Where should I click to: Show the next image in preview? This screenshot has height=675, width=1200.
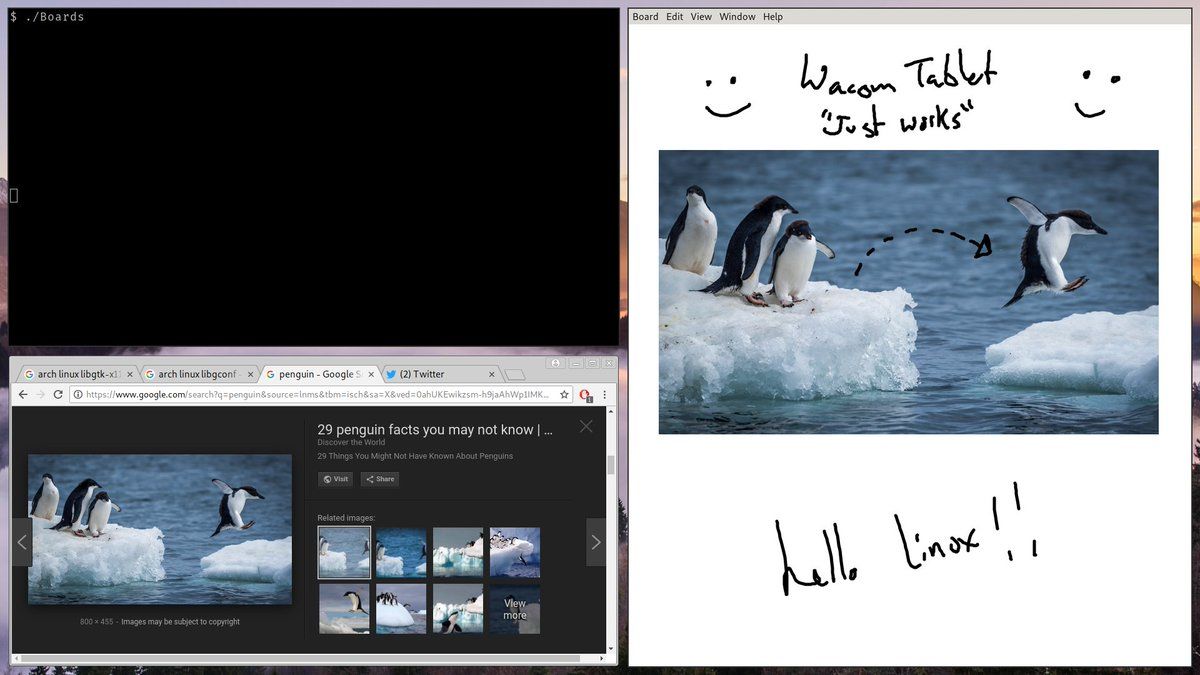tap(596, 542)
